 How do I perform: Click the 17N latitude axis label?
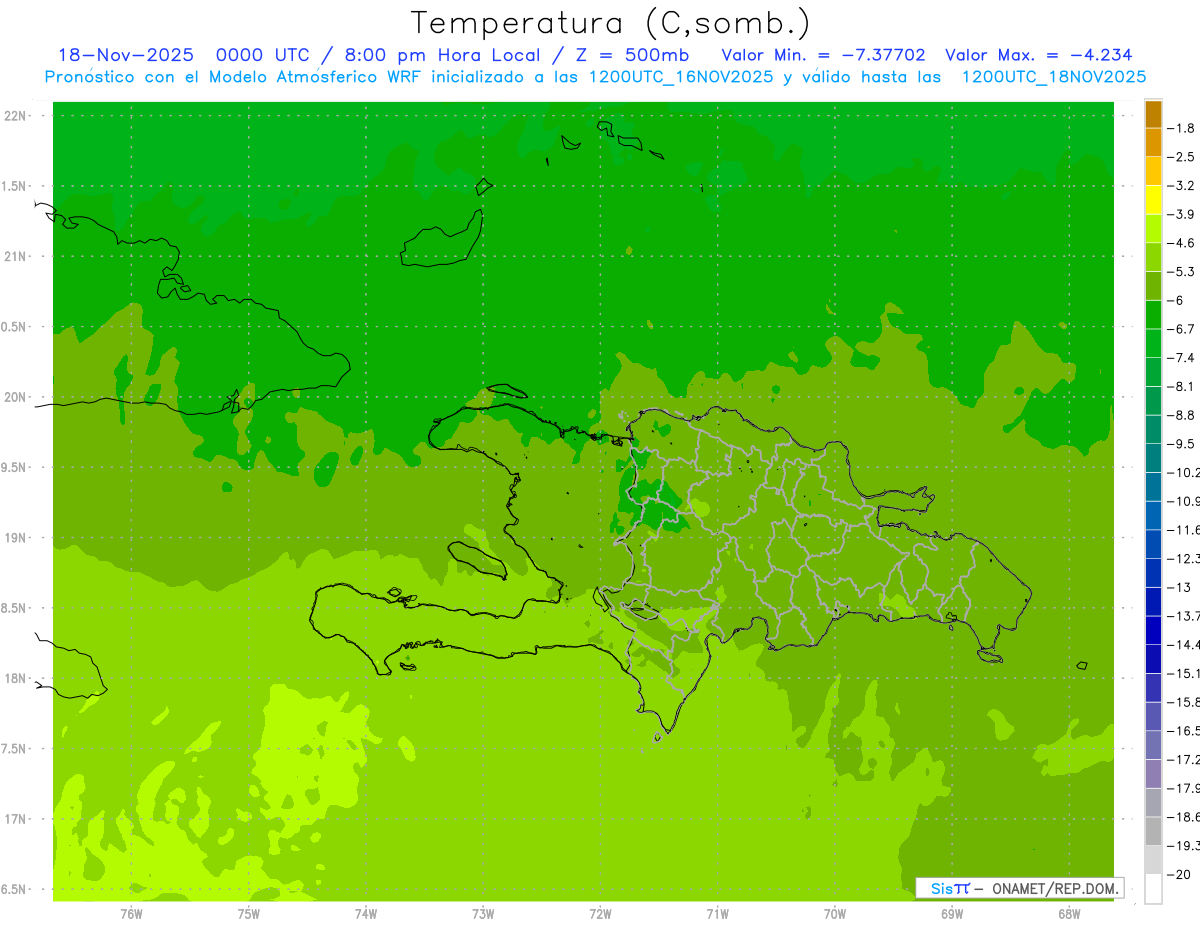click(x=15, y=820)
